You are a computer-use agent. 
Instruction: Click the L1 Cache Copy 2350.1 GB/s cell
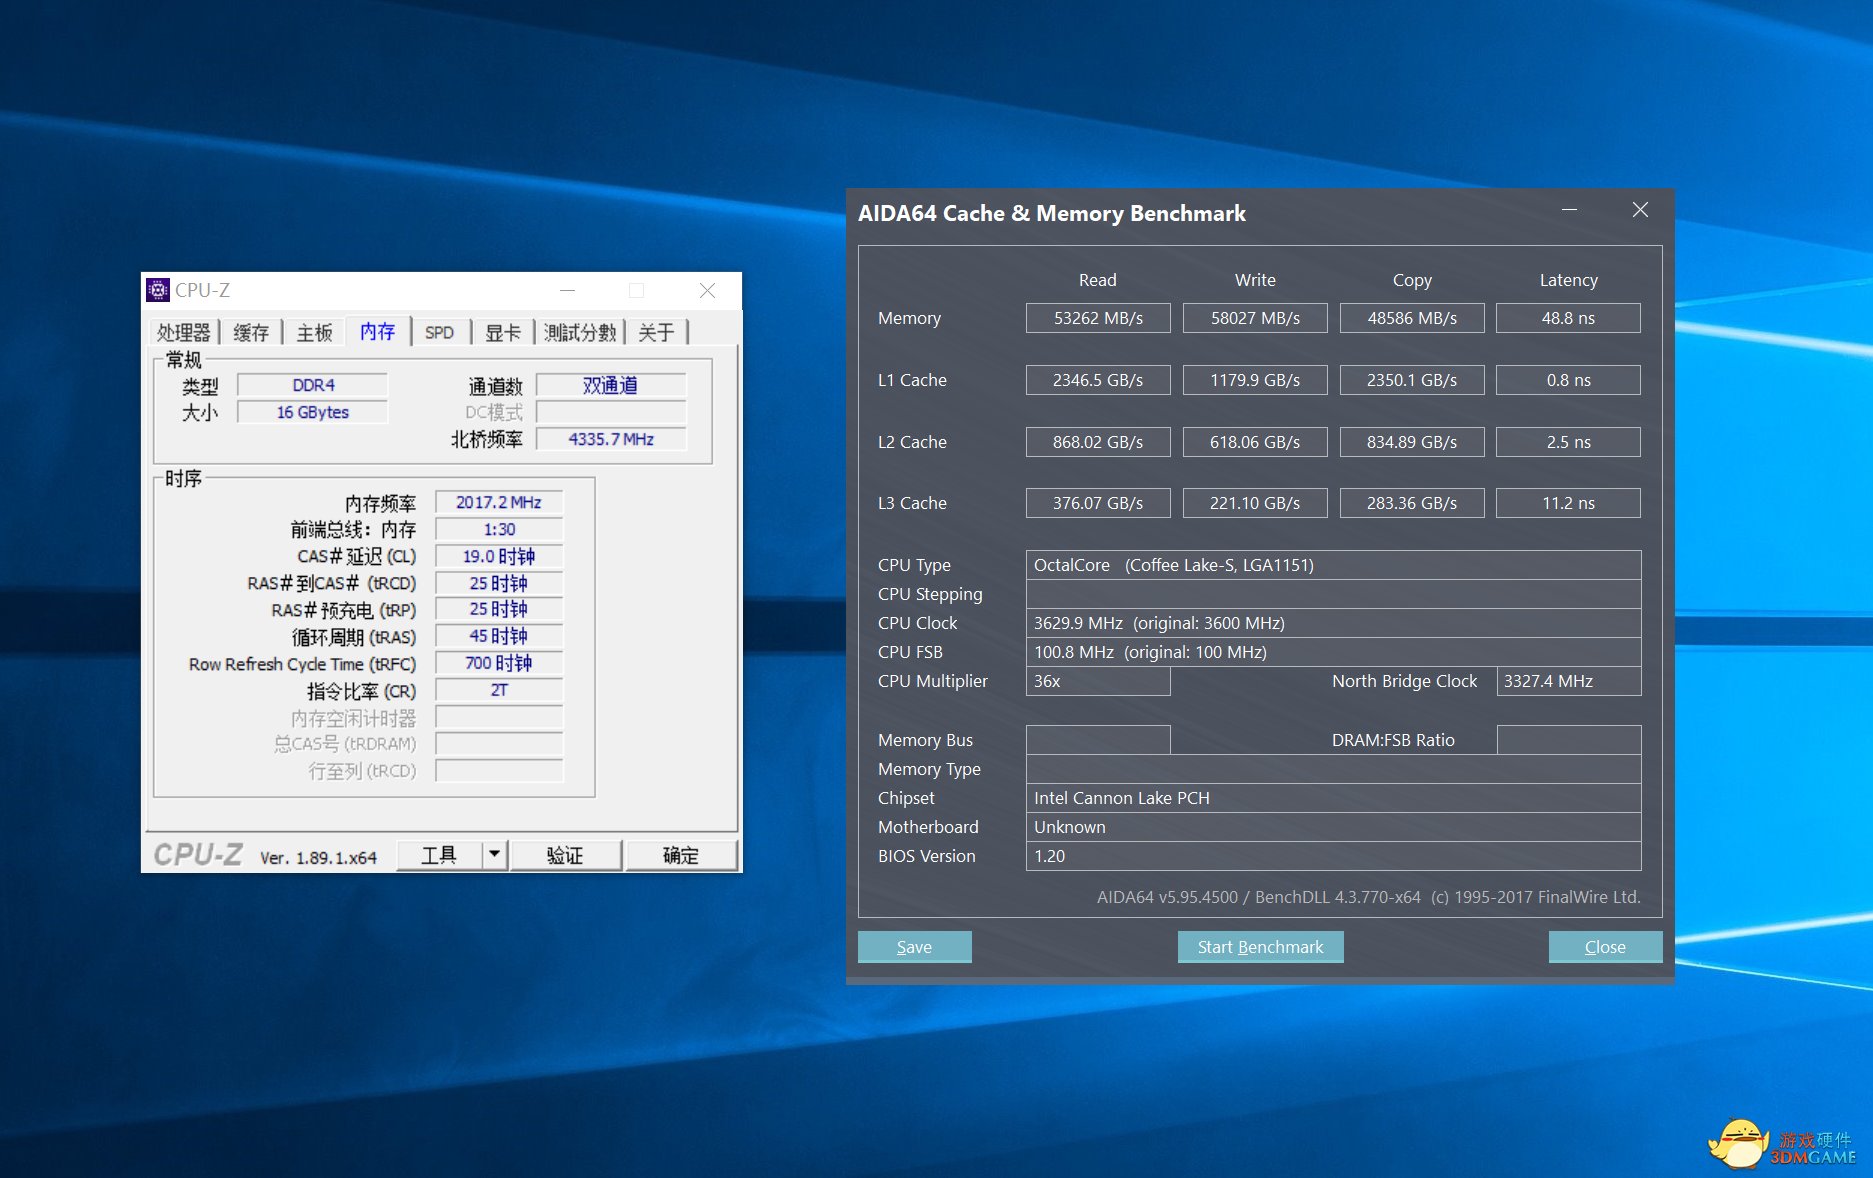tap(1412, 380)
